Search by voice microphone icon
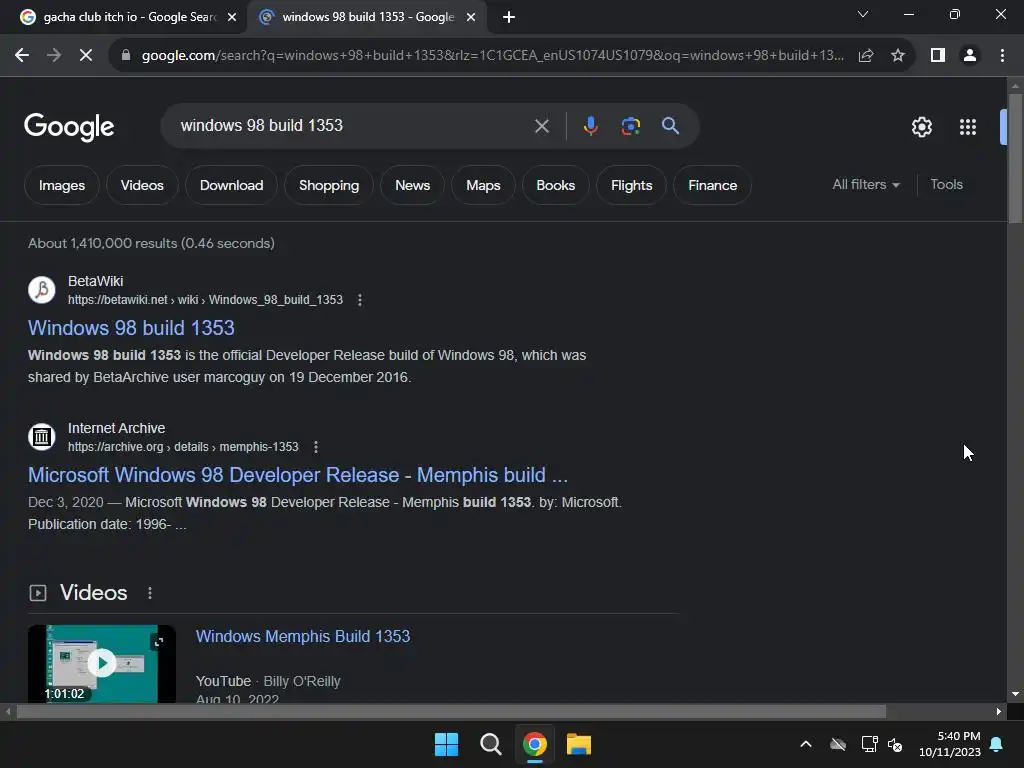 click(x=590, y=126)
